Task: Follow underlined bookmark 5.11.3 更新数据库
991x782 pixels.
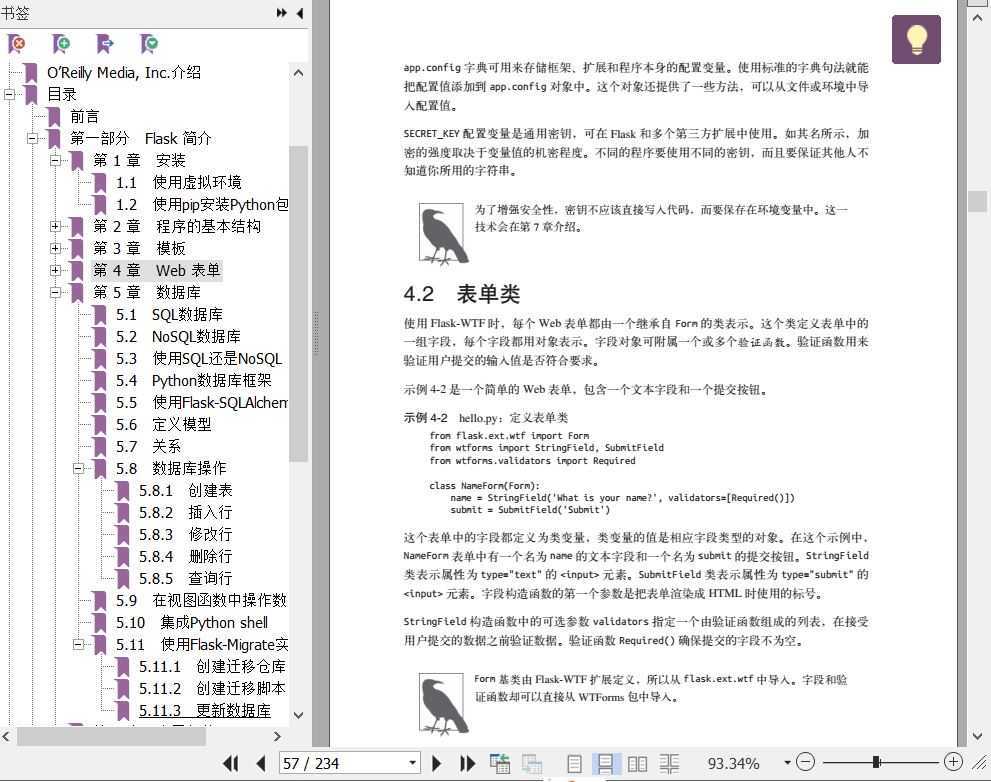Action: click(x=205, y=711)
